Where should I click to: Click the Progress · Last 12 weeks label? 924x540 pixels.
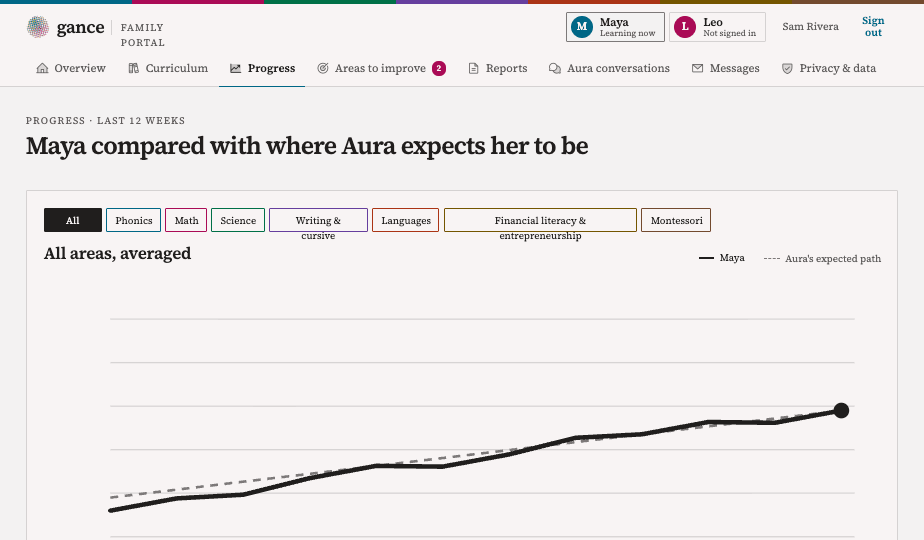105,120
